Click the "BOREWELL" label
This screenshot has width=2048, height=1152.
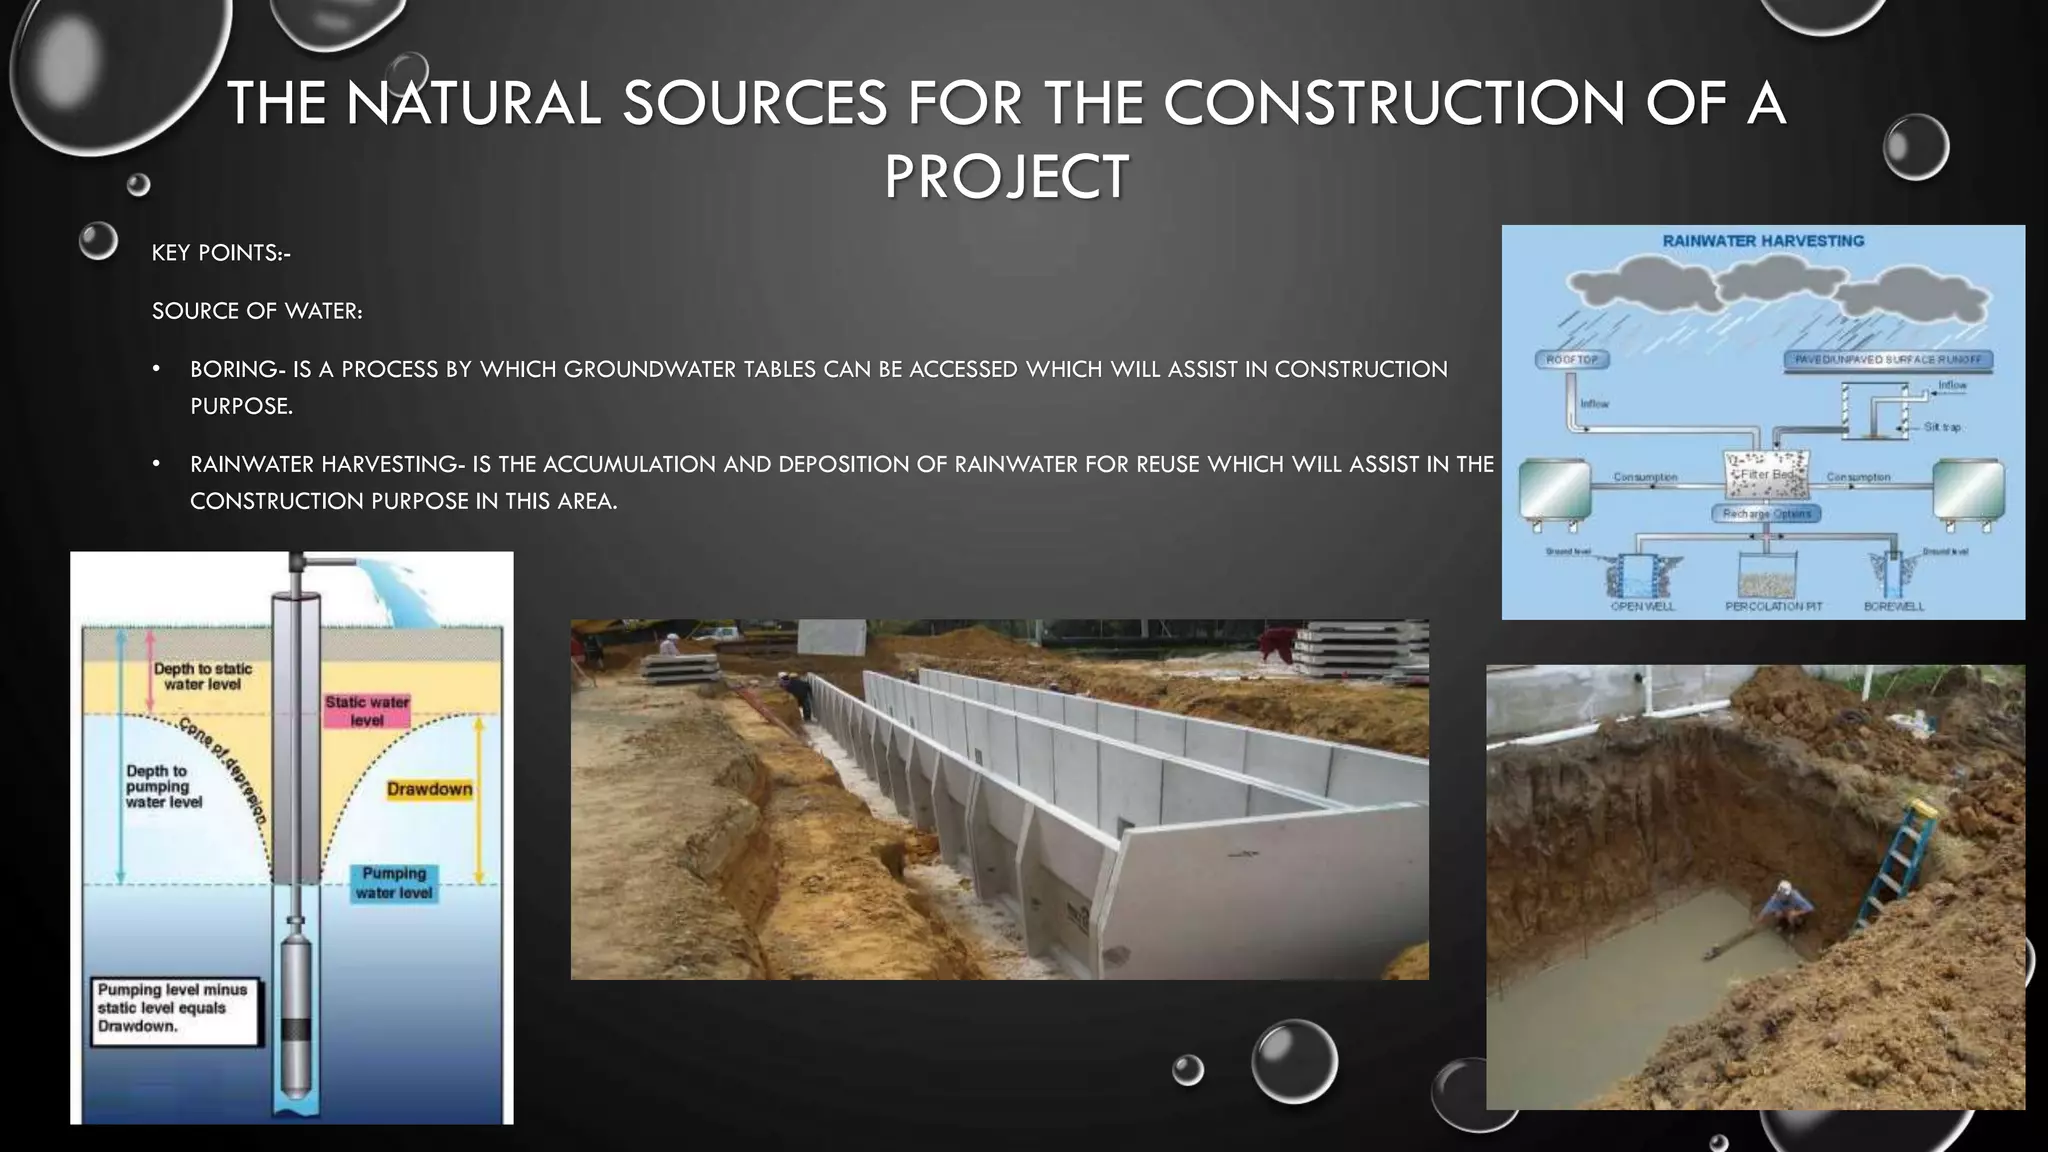[1894, 606]
